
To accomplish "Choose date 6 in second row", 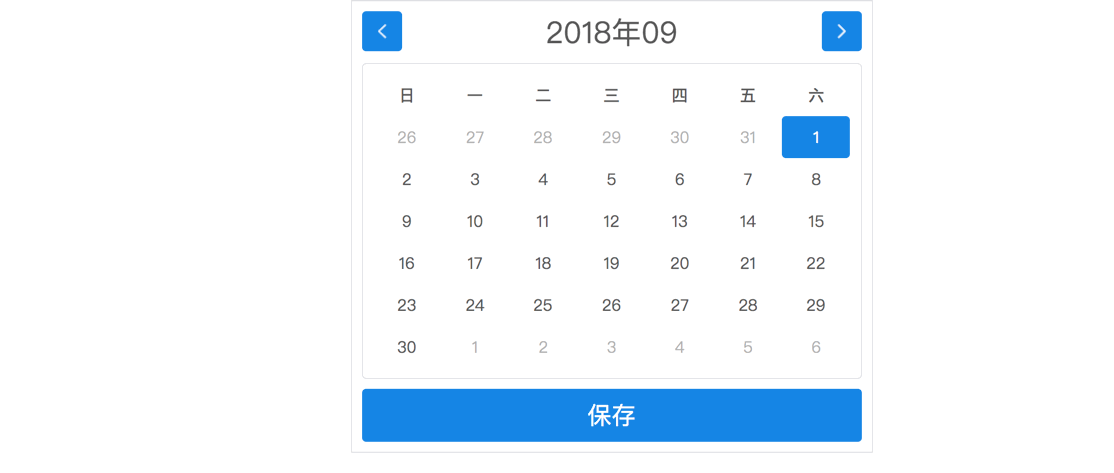I will pos(679,180).
